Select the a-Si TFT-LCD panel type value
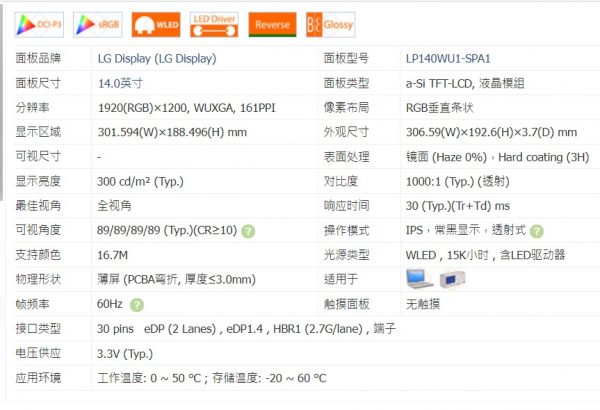 (465, 83)
